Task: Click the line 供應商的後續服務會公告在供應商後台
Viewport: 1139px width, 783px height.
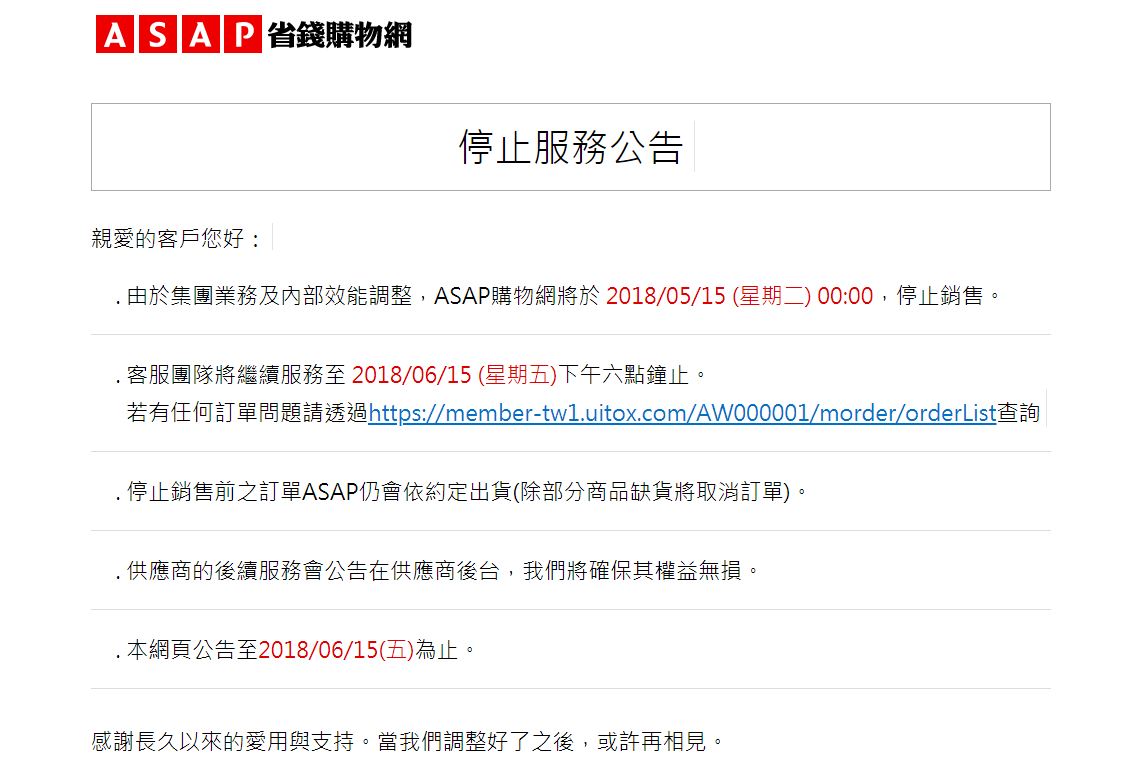Action: click(313, 571)
